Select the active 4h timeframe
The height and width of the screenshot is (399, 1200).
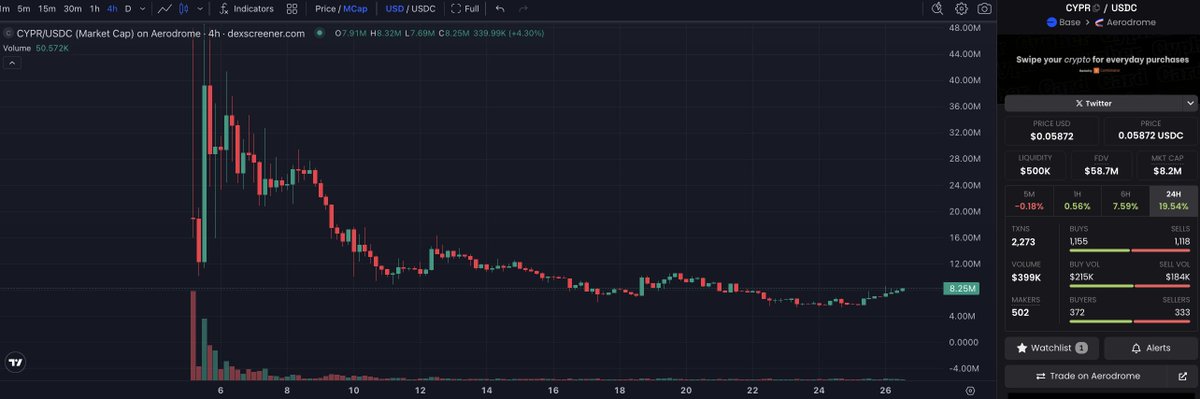112,8
